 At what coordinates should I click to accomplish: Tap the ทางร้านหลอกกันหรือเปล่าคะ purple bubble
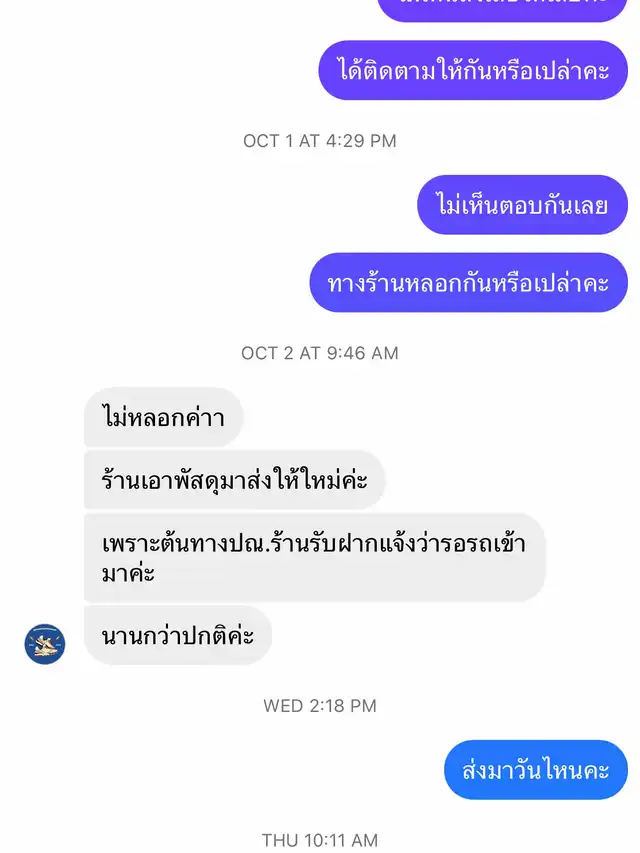(x=469, y=282)
